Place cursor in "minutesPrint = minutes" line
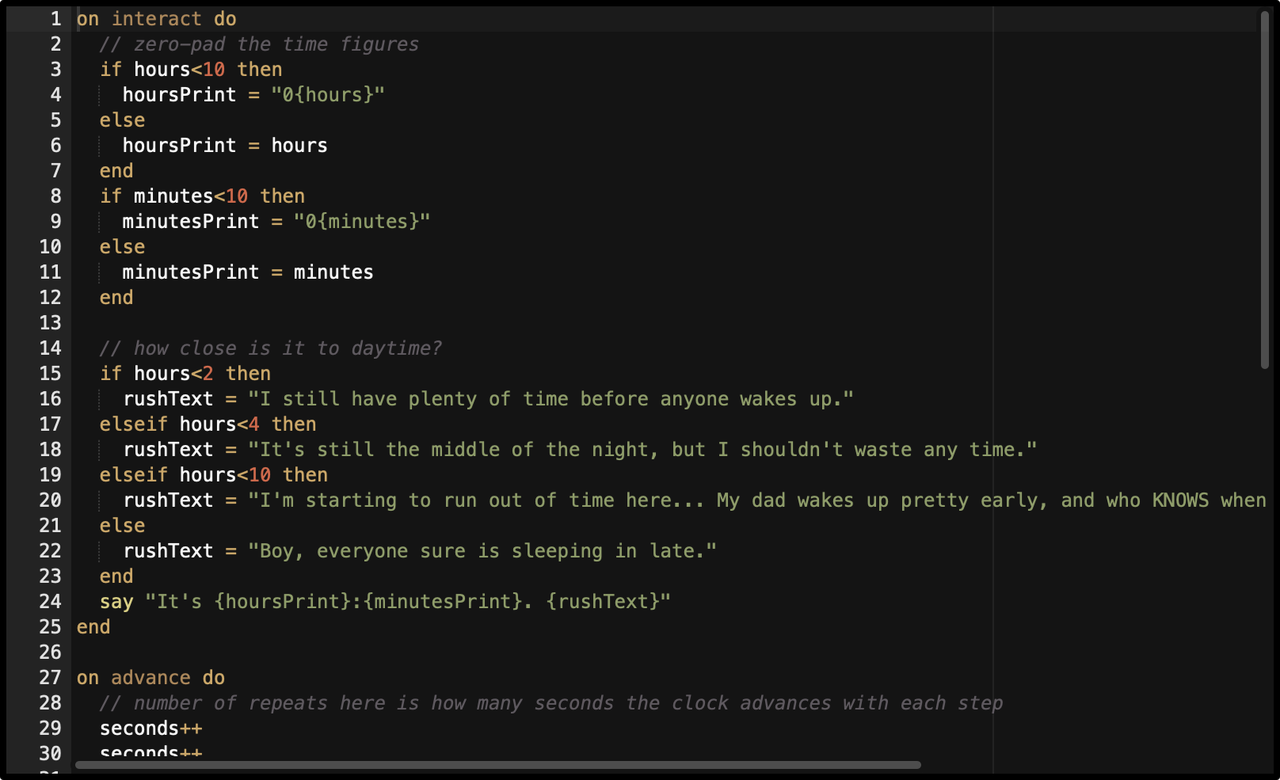This screenshot has width=1280, height=780. pos(247,272)
